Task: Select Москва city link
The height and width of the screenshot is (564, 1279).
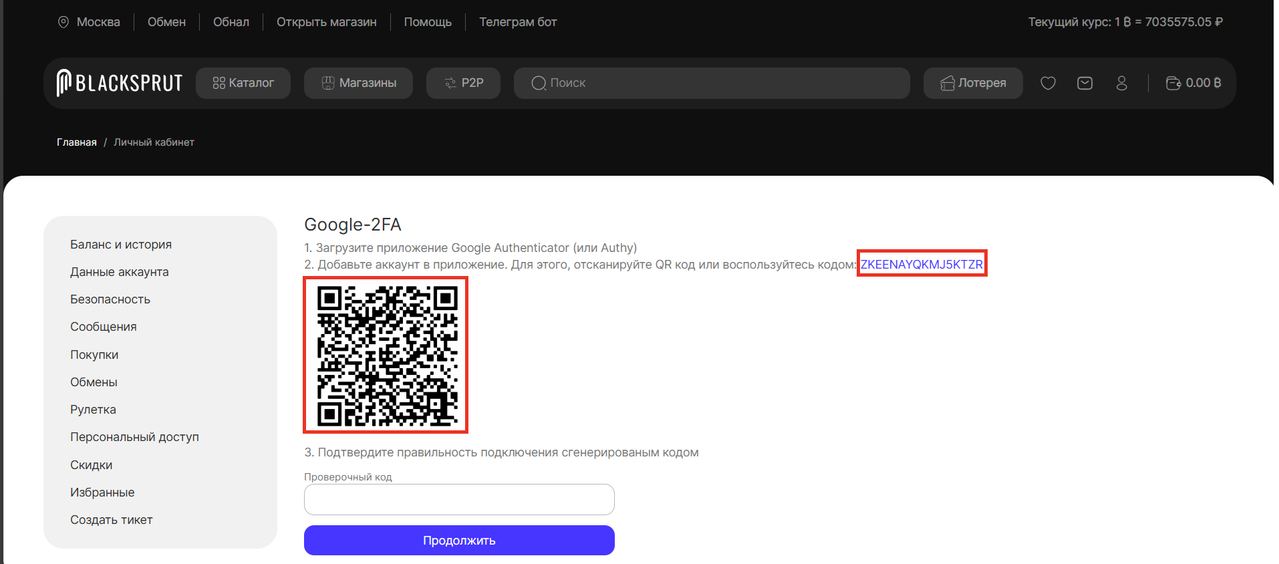Action: pos(98,22)
